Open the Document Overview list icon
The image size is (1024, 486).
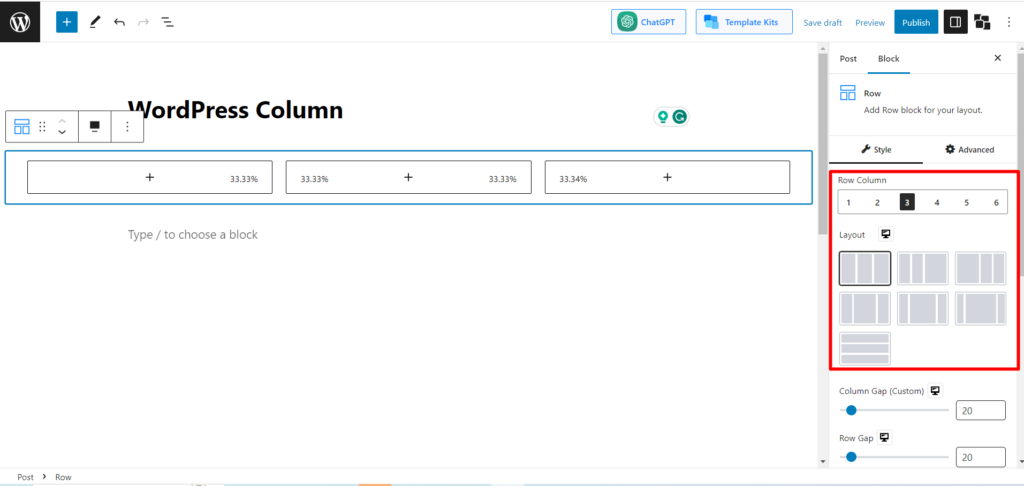click(x=168, y=22)
